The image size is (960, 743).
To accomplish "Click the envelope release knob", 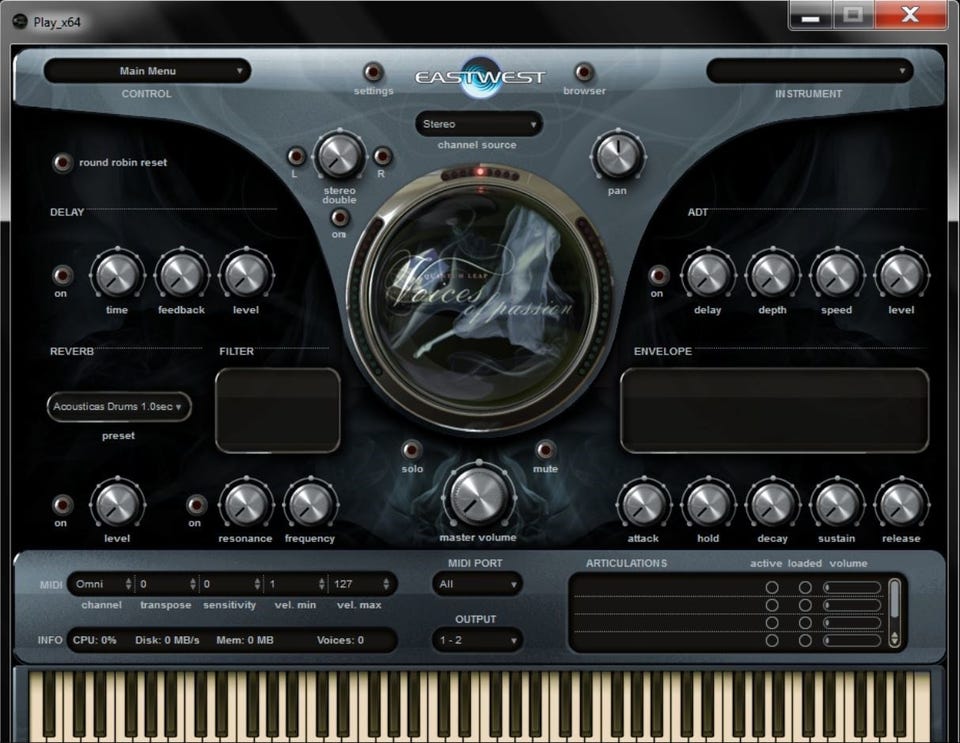I will [x=901, y=504].
